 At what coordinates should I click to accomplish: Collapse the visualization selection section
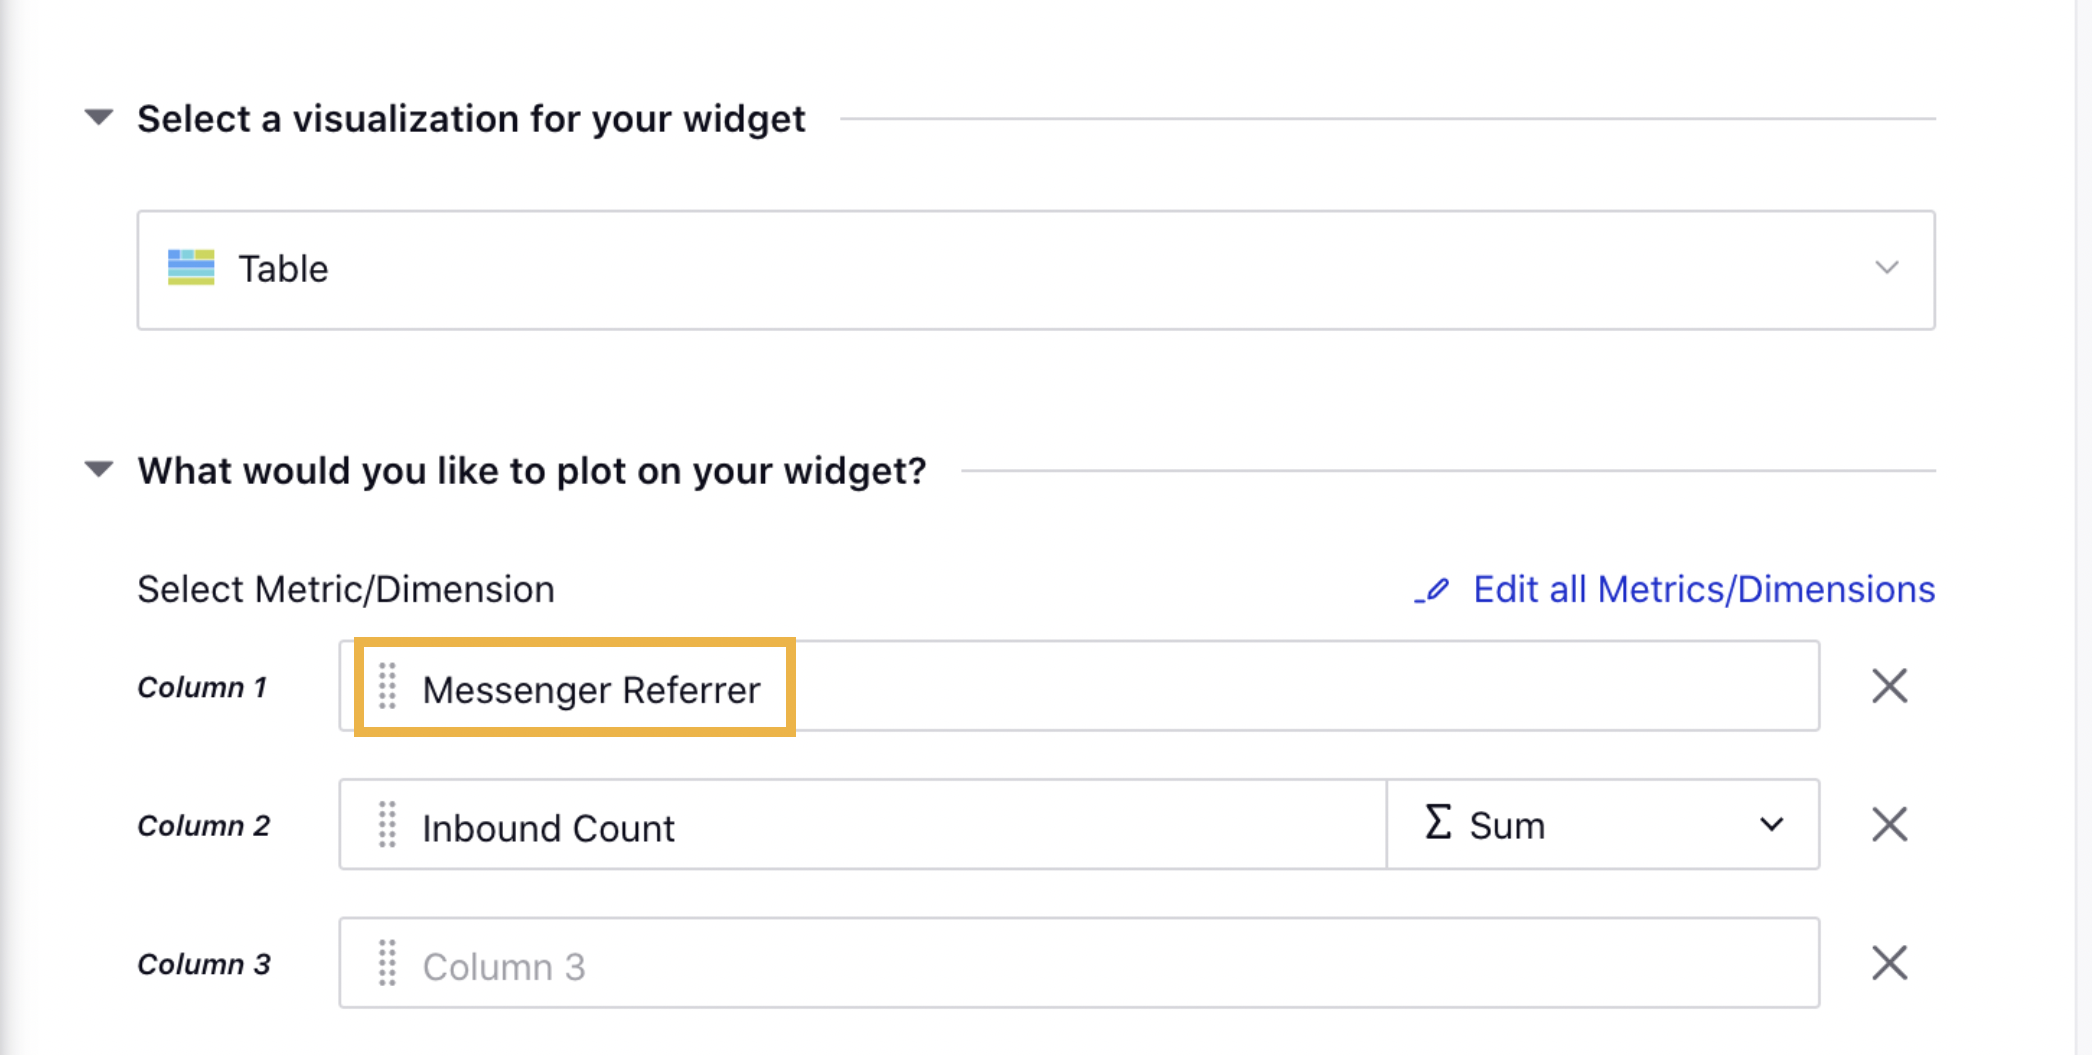point(99,118)
